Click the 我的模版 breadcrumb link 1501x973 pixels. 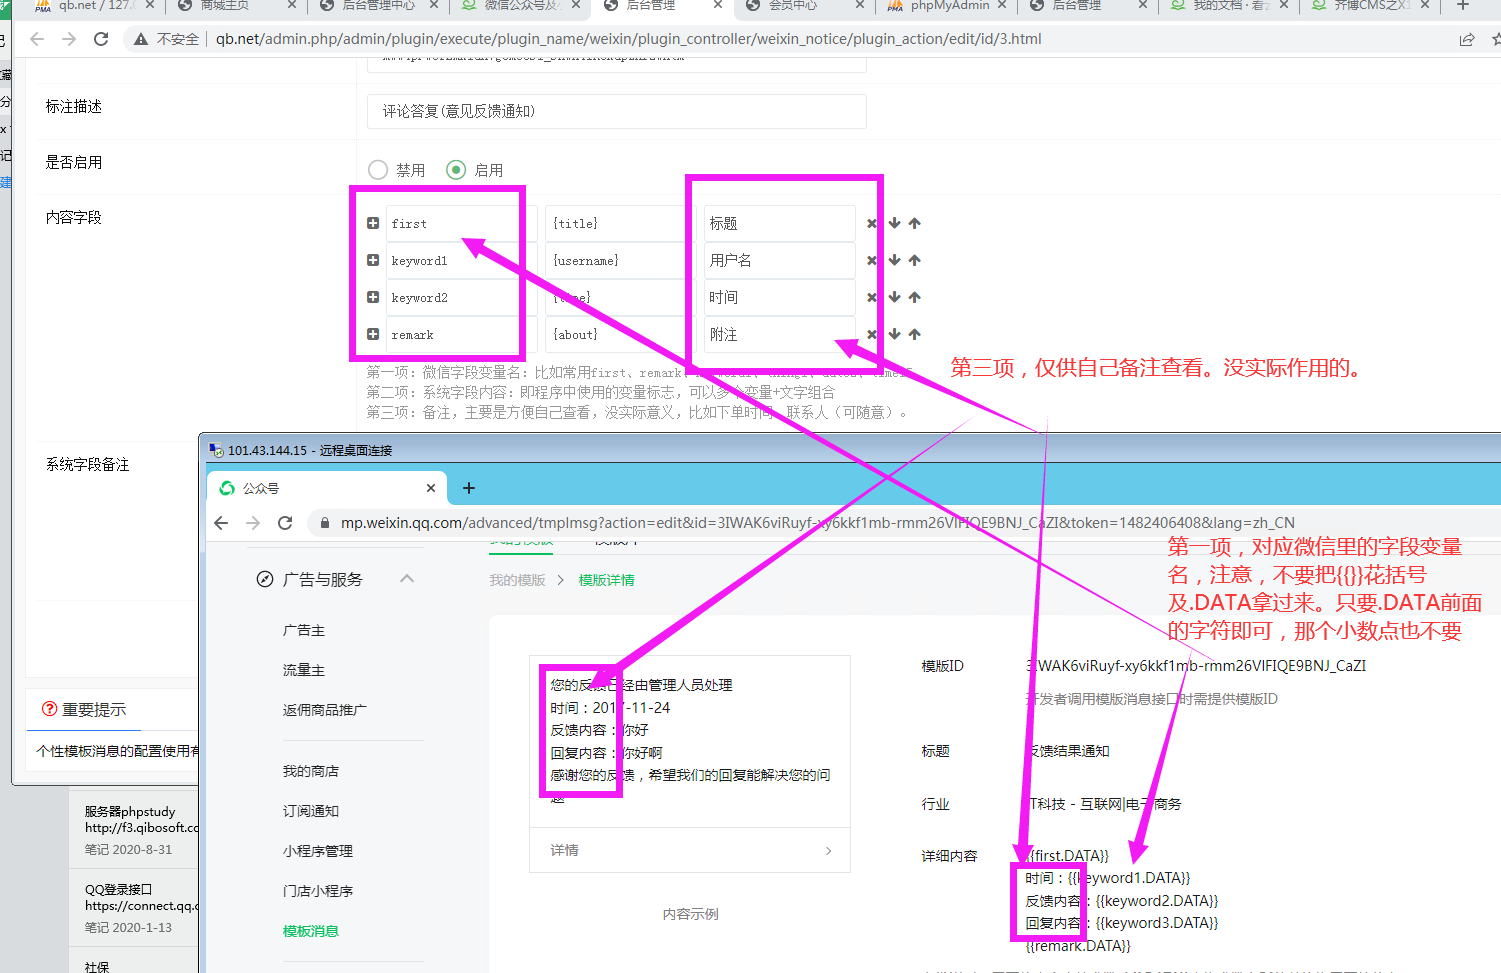517,580
